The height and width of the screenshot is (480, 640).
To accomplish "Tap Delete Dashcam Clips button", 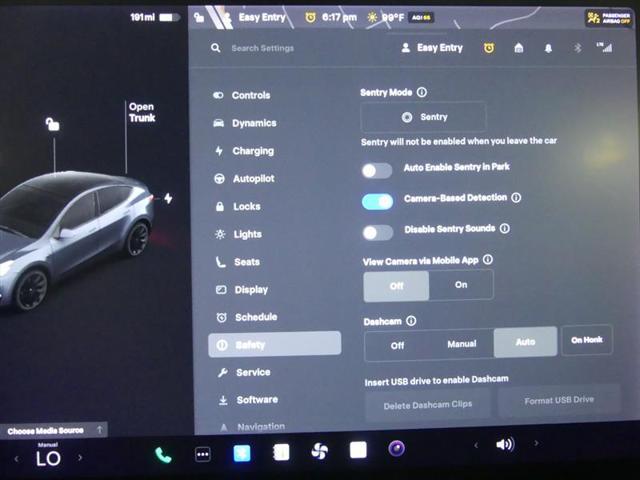I will coord(428,405).
